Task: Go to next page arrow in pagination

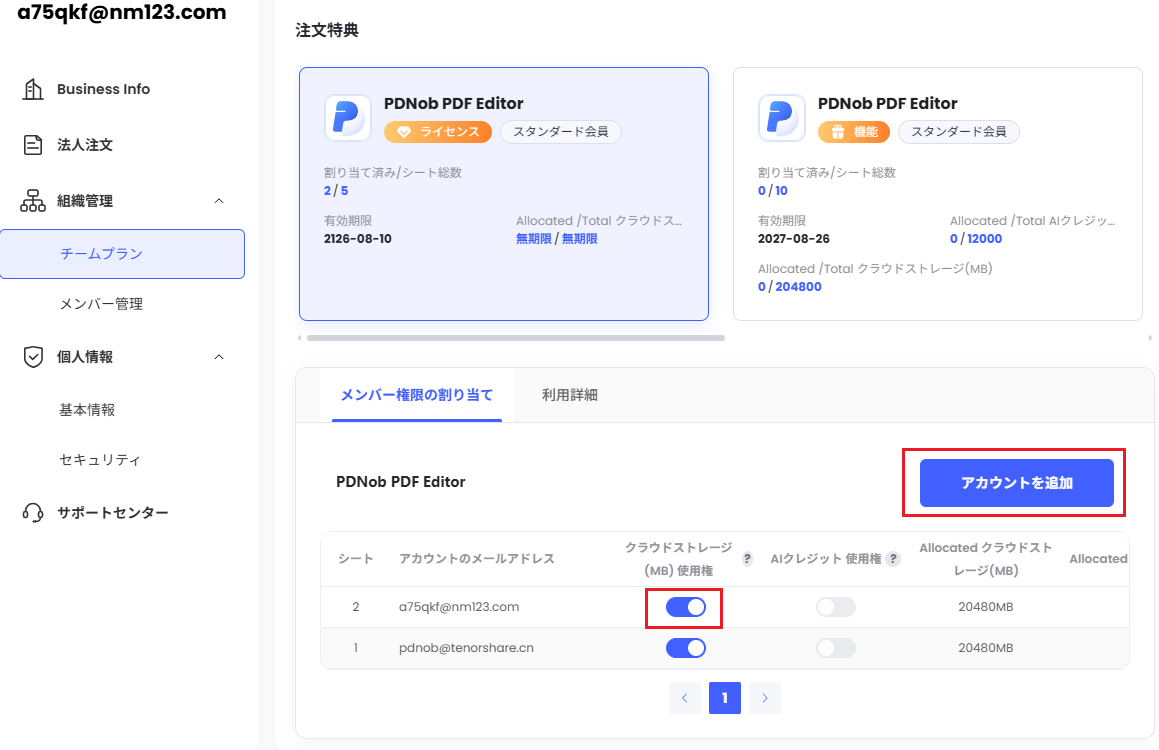Action: 765,698
